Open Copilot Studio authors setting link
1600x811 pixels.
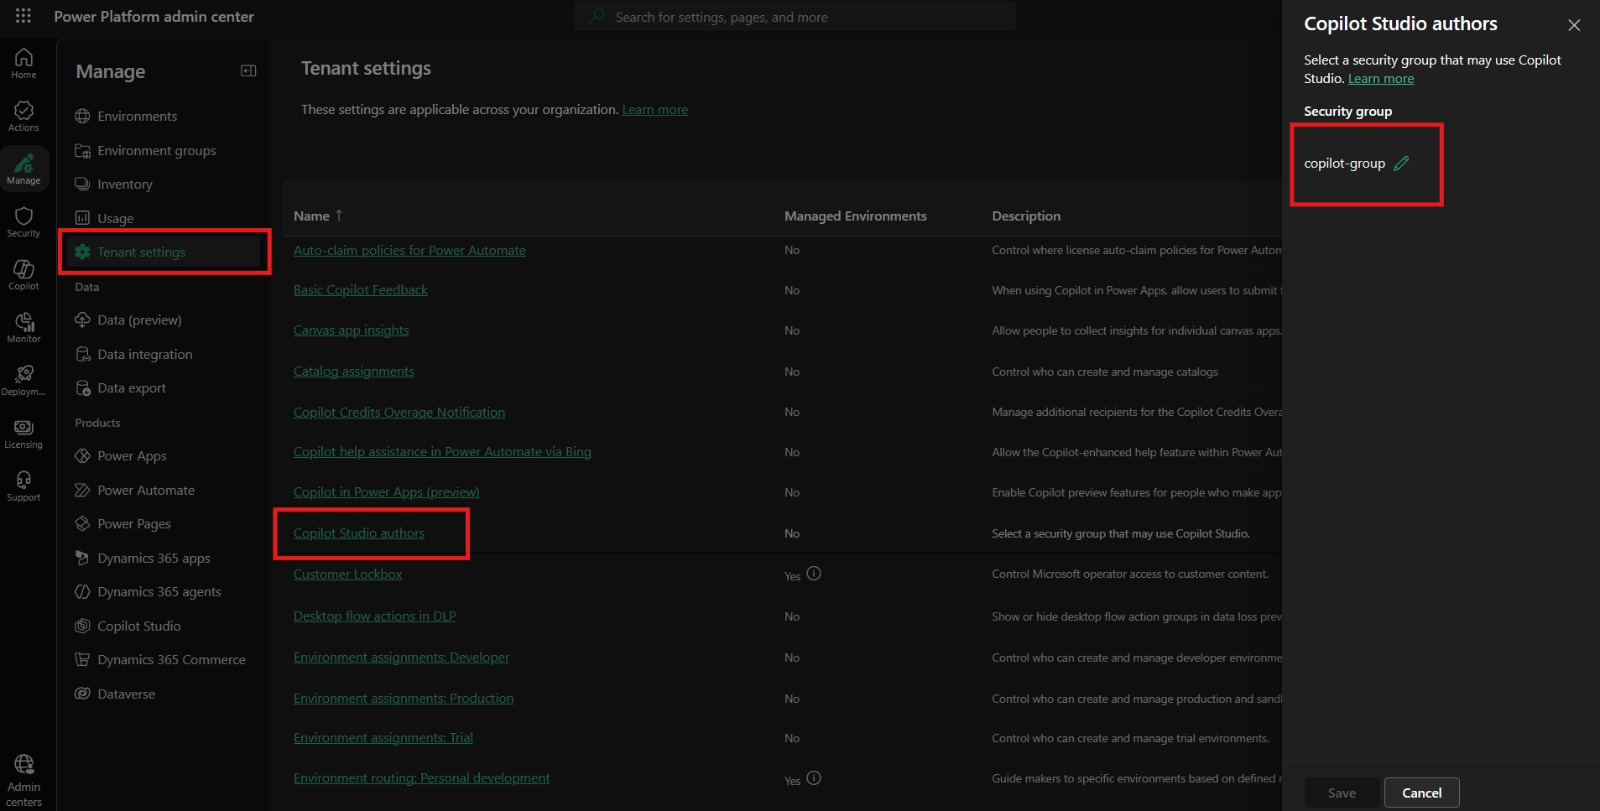pyautogui.click(x=359, y=533)
